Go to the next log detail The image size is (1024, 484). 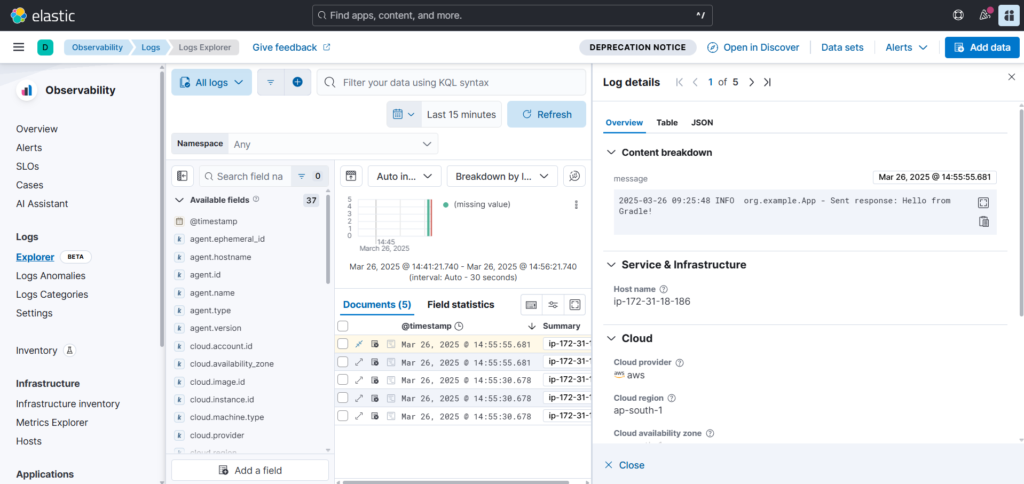tap(751, 82)
